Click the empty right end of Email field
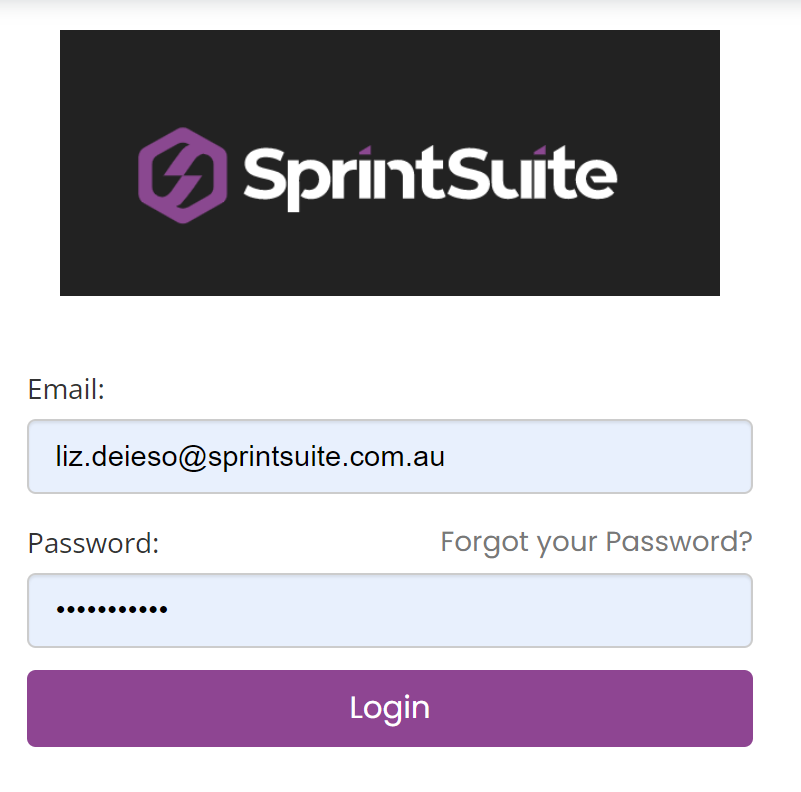The image size is (801, 792). coord(640,456)
